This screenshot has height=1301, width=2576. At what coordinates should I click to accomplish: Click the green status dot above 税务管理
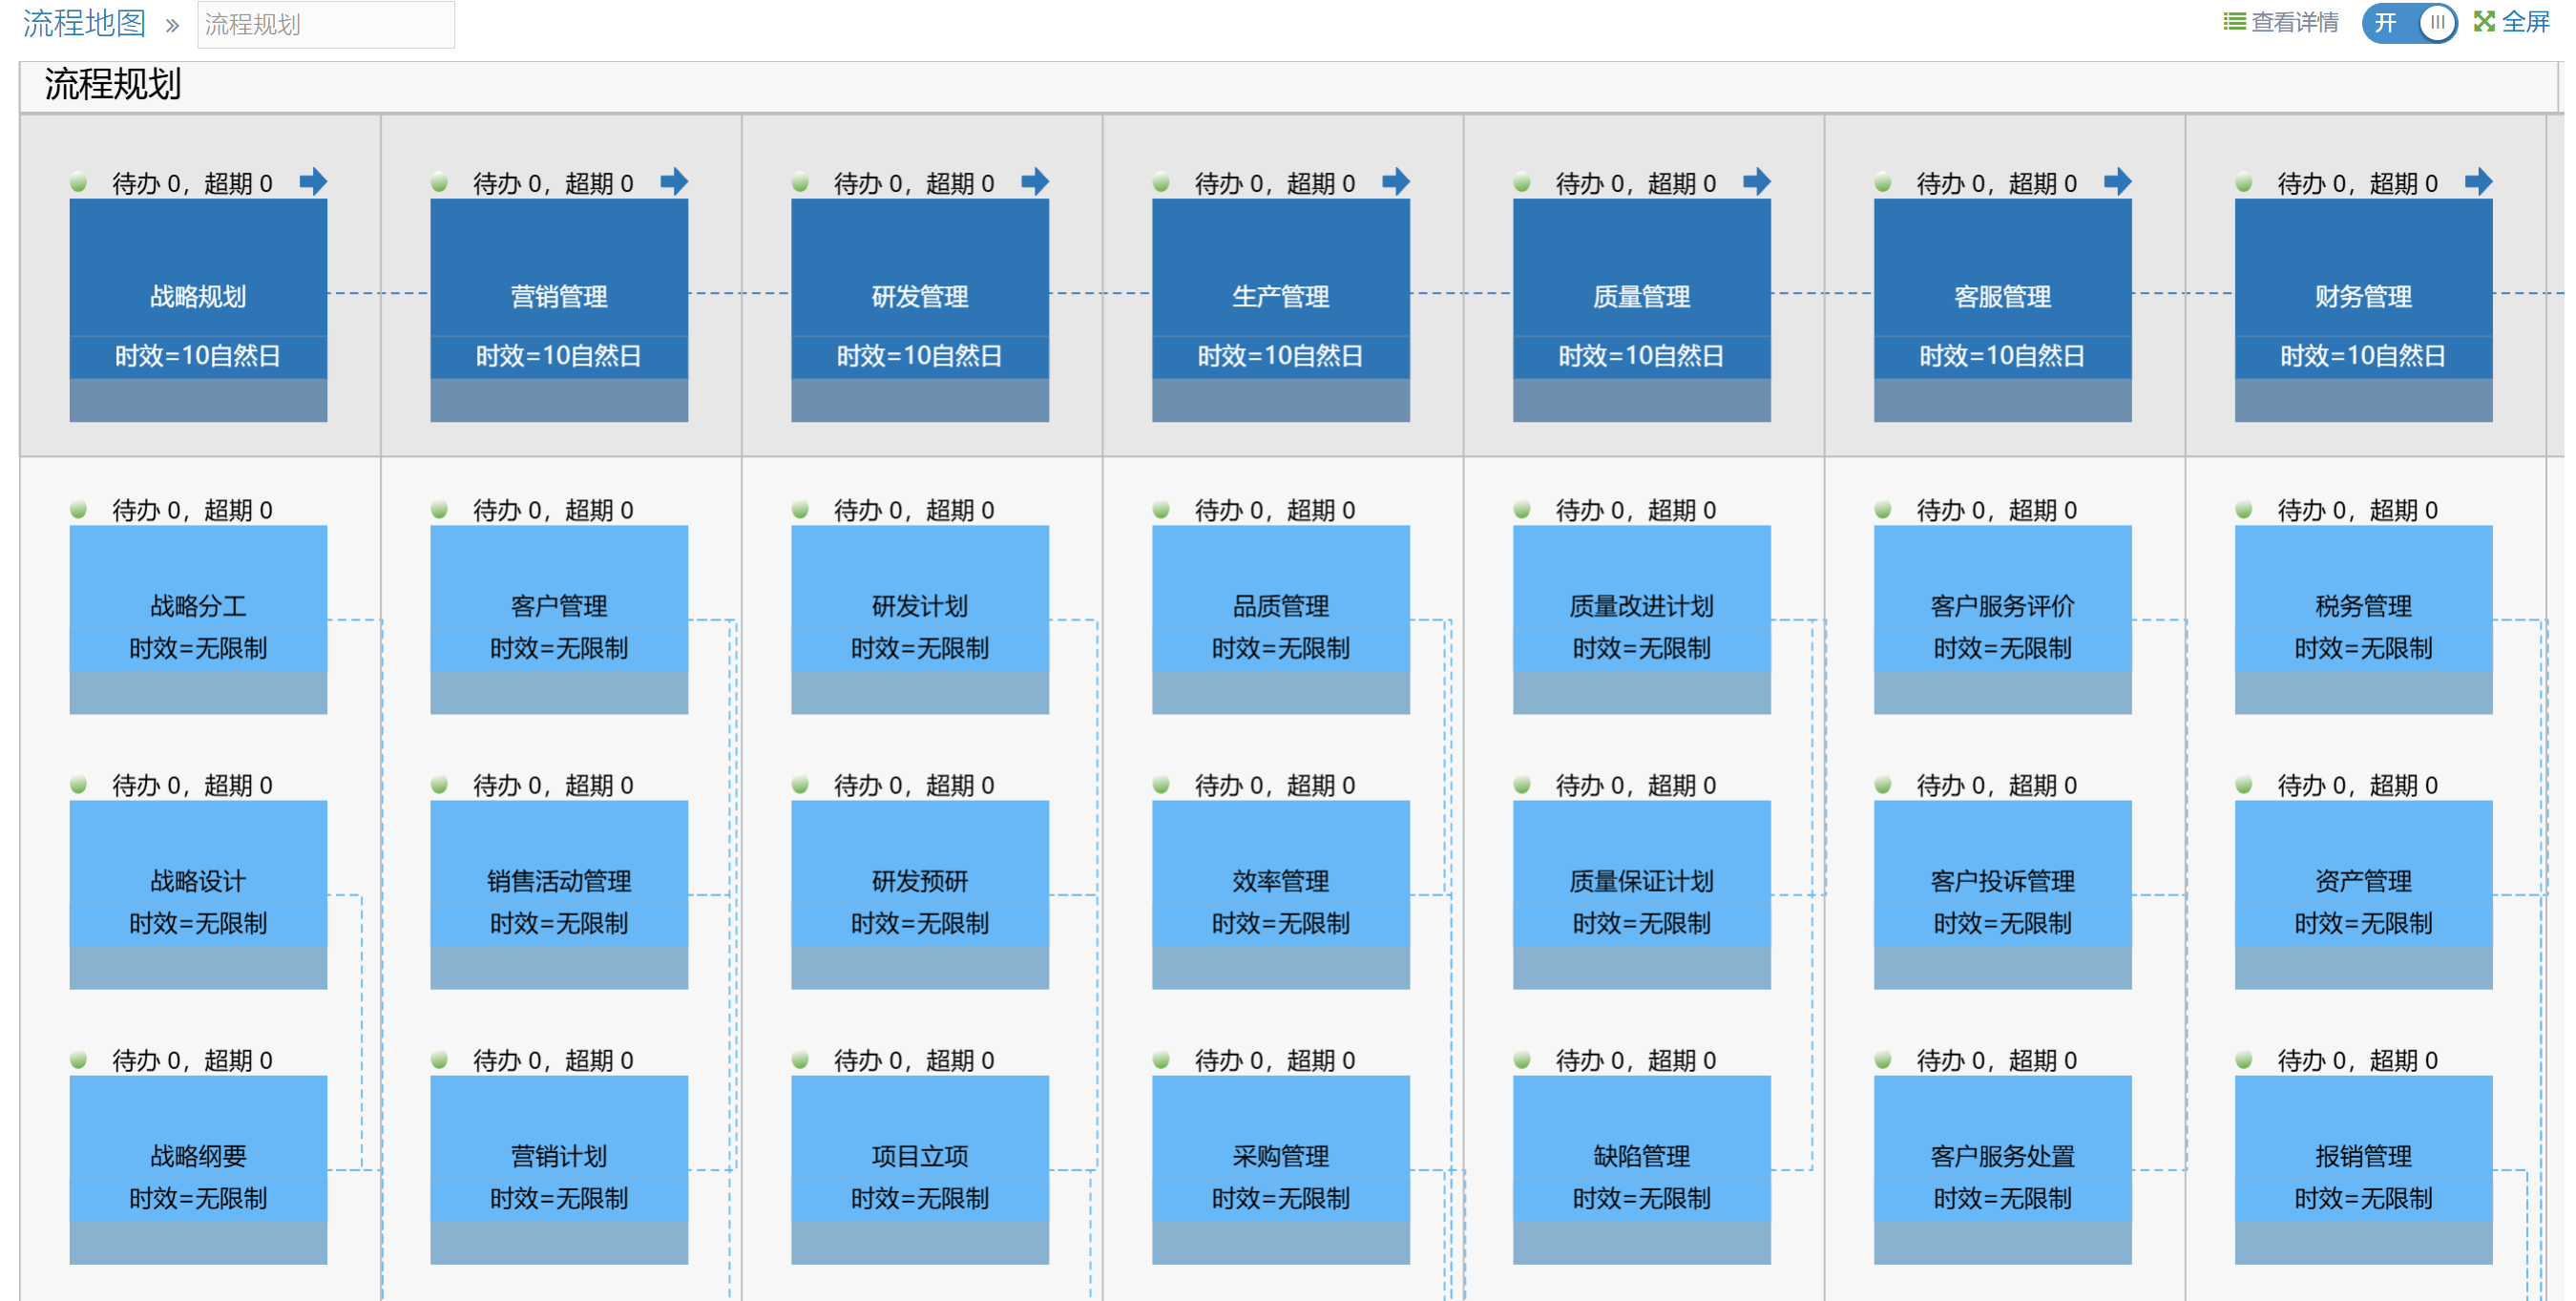(x=2245, y=510)
